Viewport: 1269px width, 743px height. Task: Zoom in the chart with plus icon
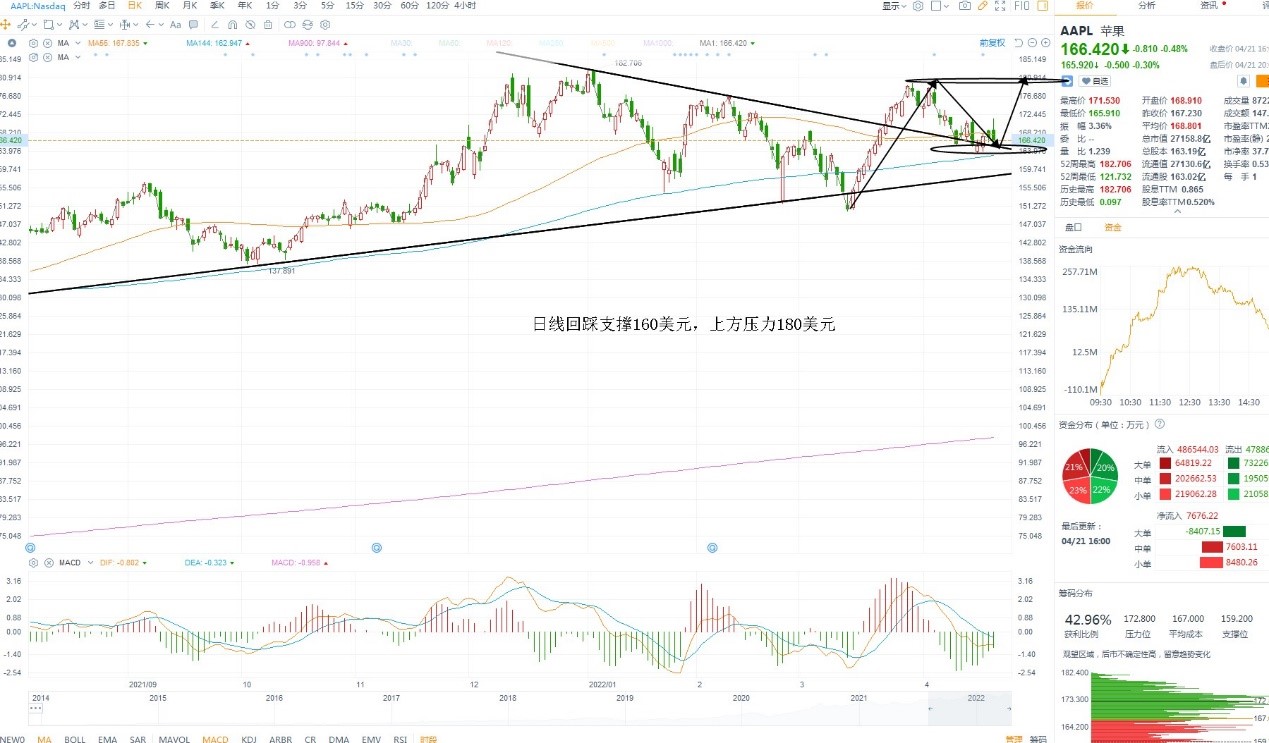(x=1045, y=42)
